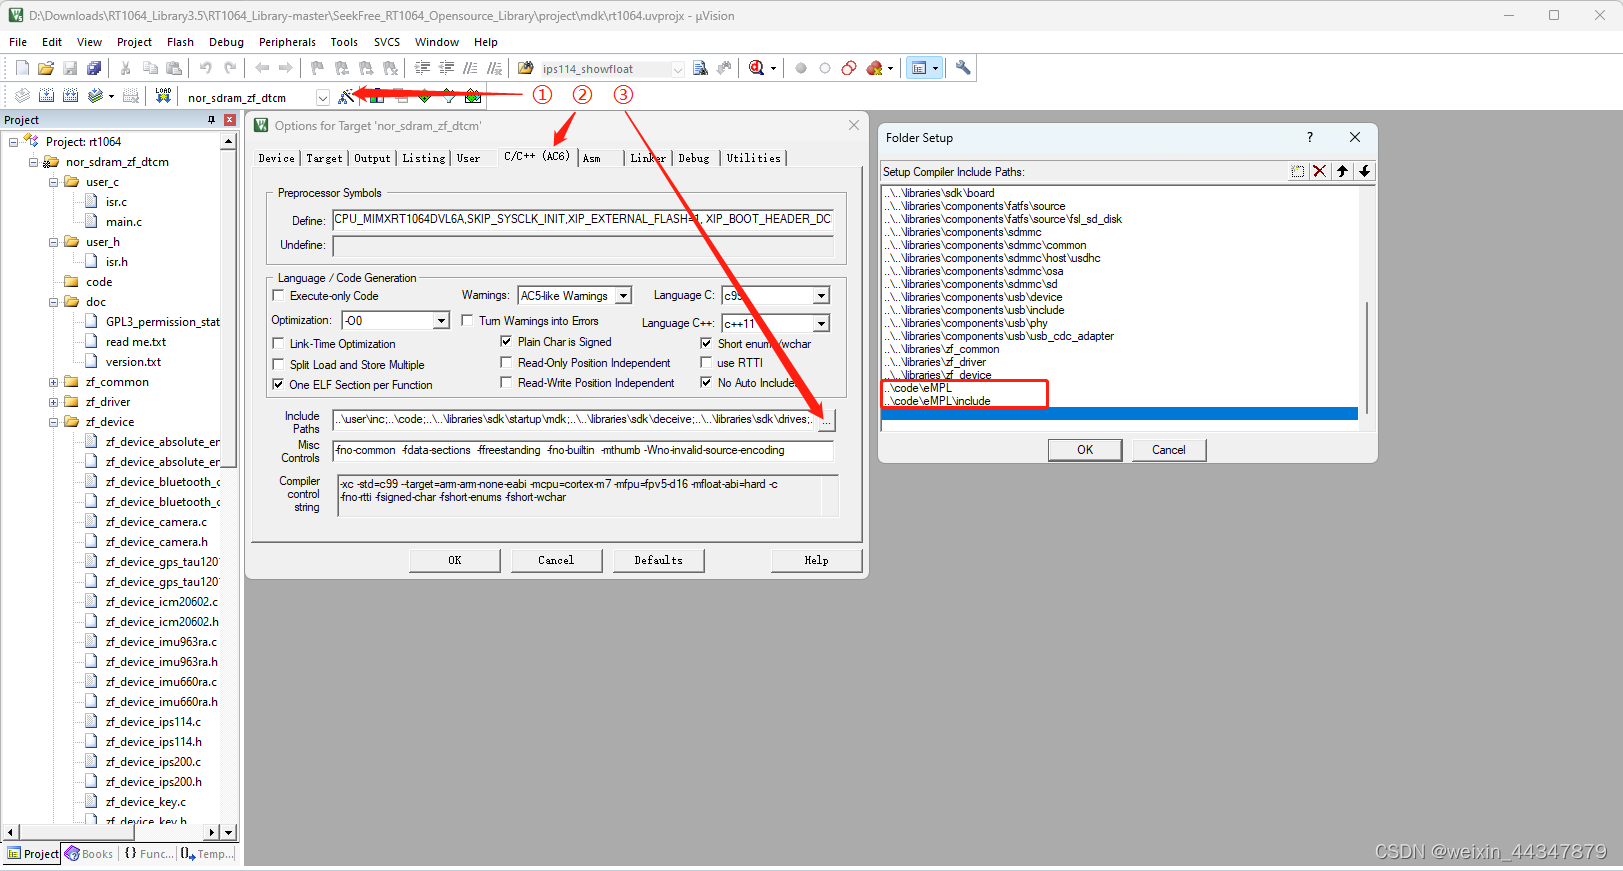This screenshot has width=1623, height=871.
Task: Click OK in Options for Target dialog
Action: (x=455, y=560)
